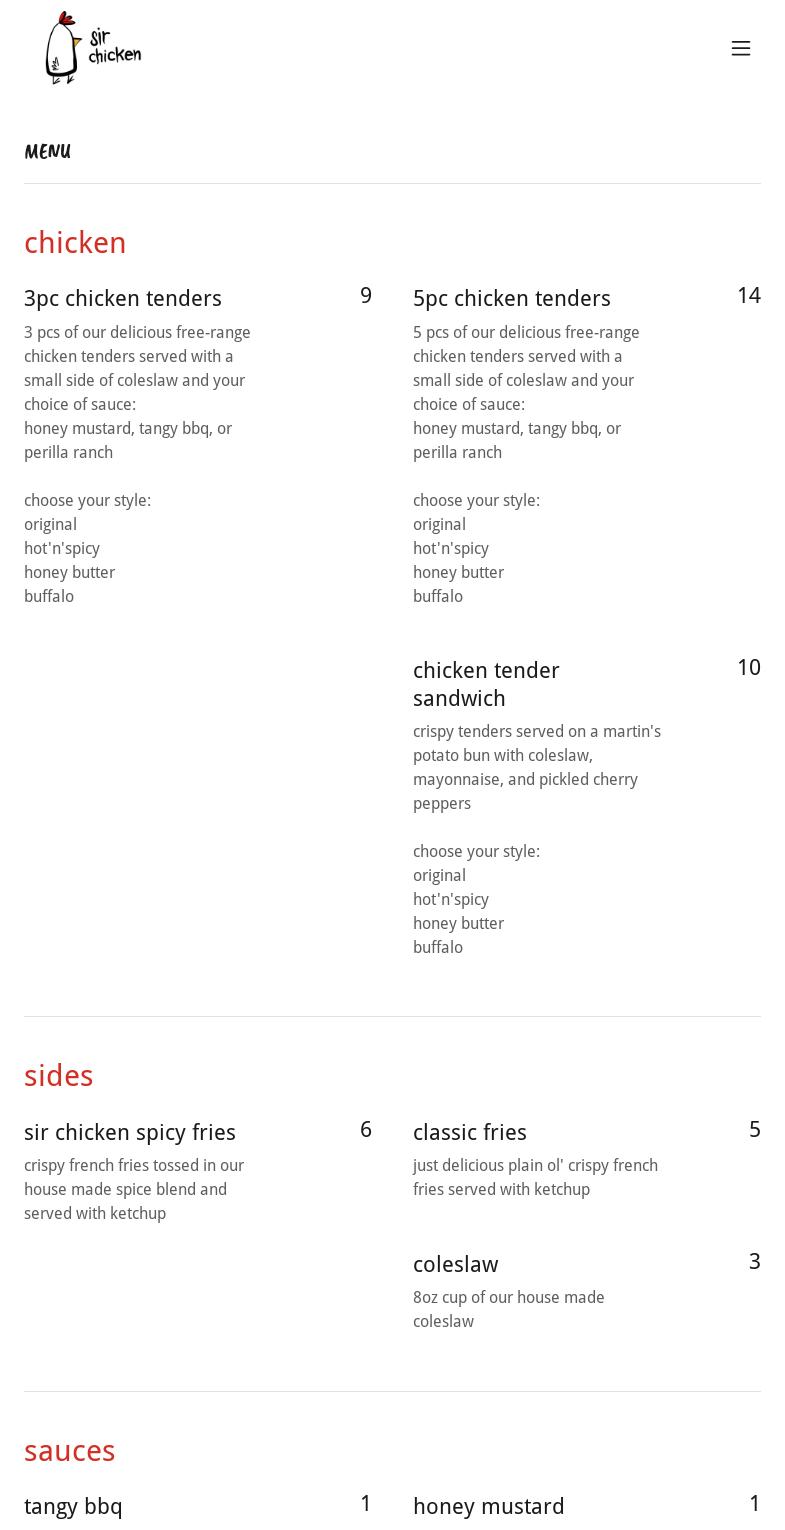
Task: Click the MENU page title
Action: point(47,152)
